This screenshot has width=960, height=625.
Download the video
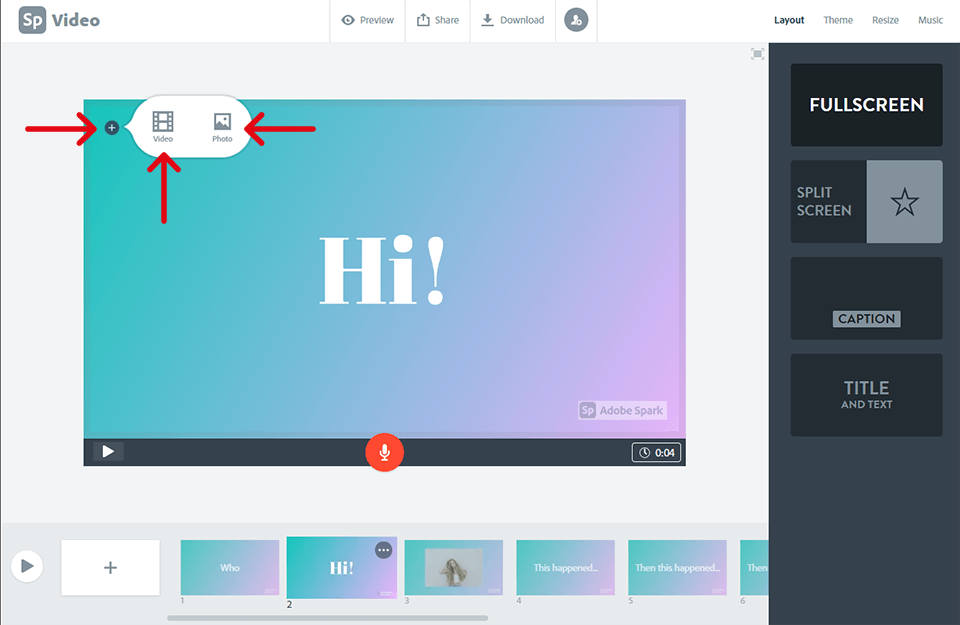[x=512, y=20]
